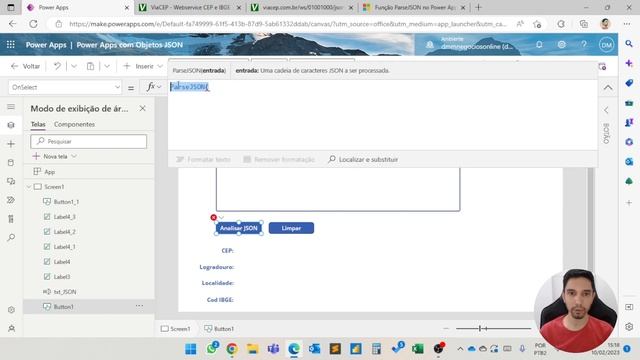Image resolution: width=640 pixels, height=360 pixels.
Task: Click Remover formatação
Action: [279, 159]
